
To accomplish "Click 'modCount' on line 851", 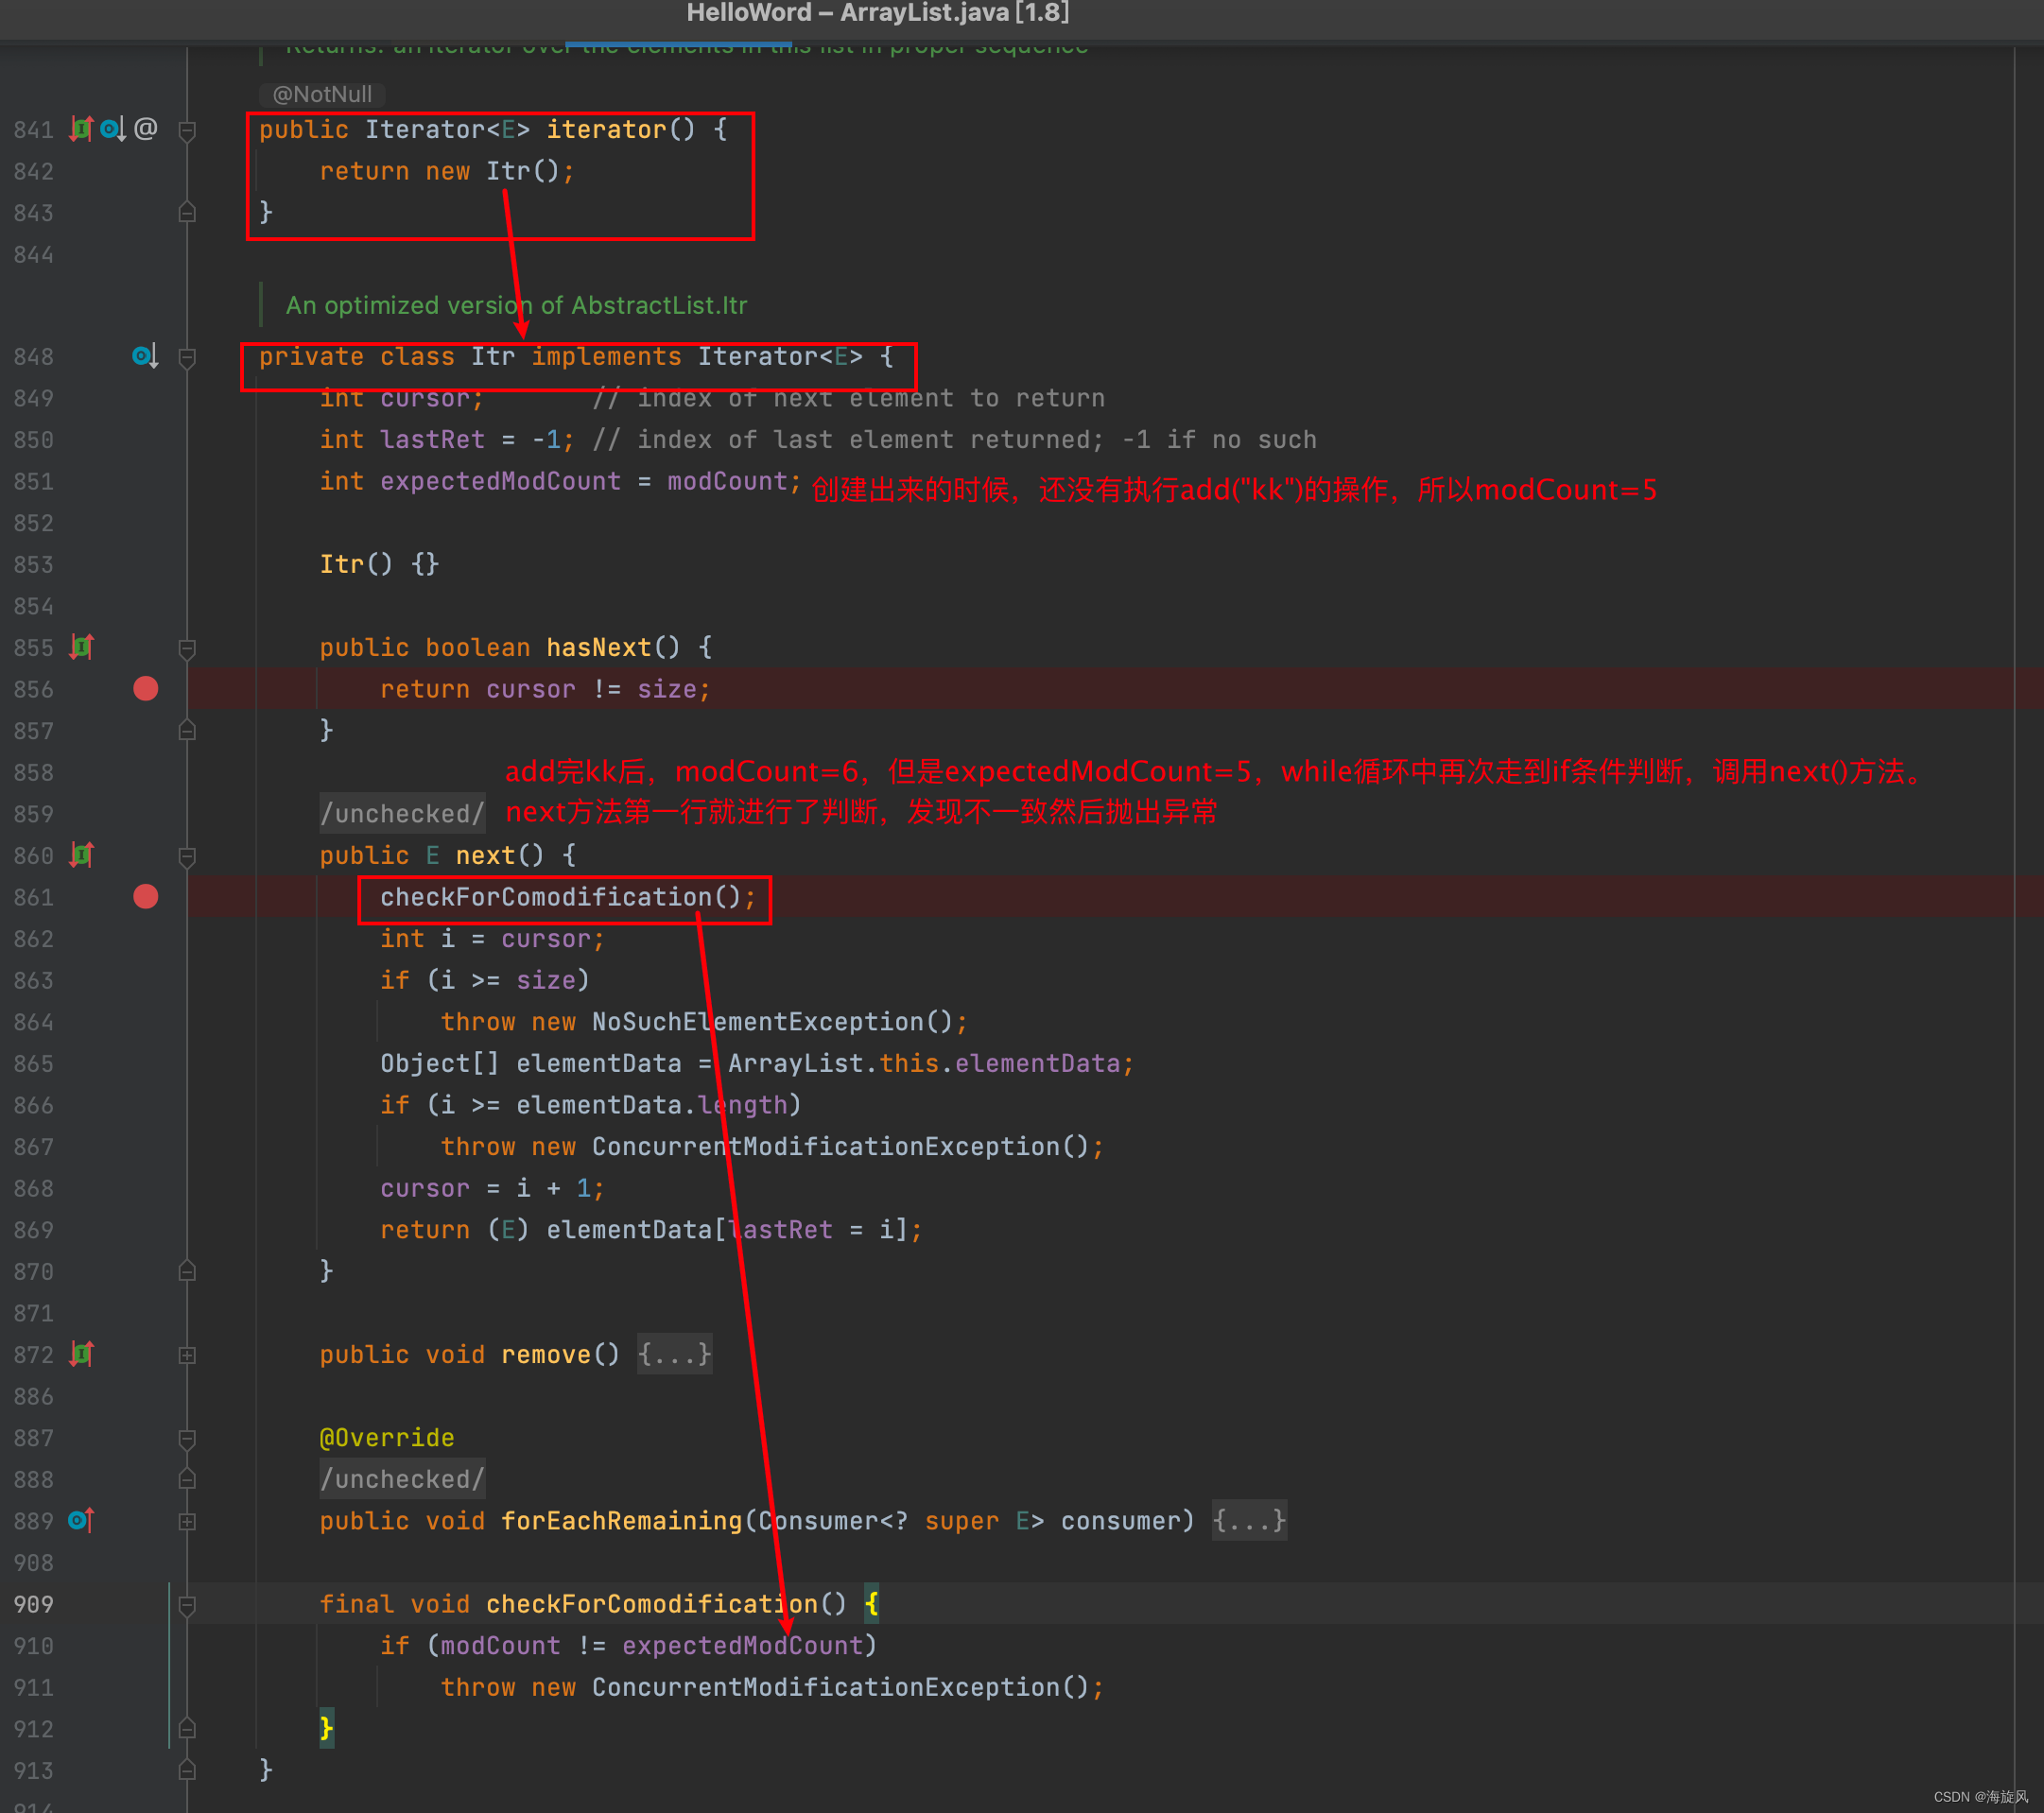I will (x=727, y=481).
